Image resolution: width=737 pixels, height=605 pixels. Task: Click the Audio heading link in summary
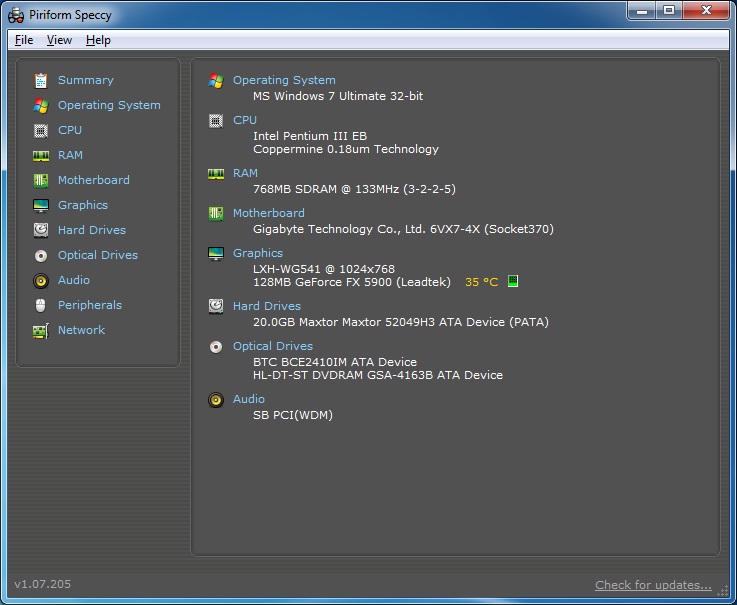tap(249, 399)
